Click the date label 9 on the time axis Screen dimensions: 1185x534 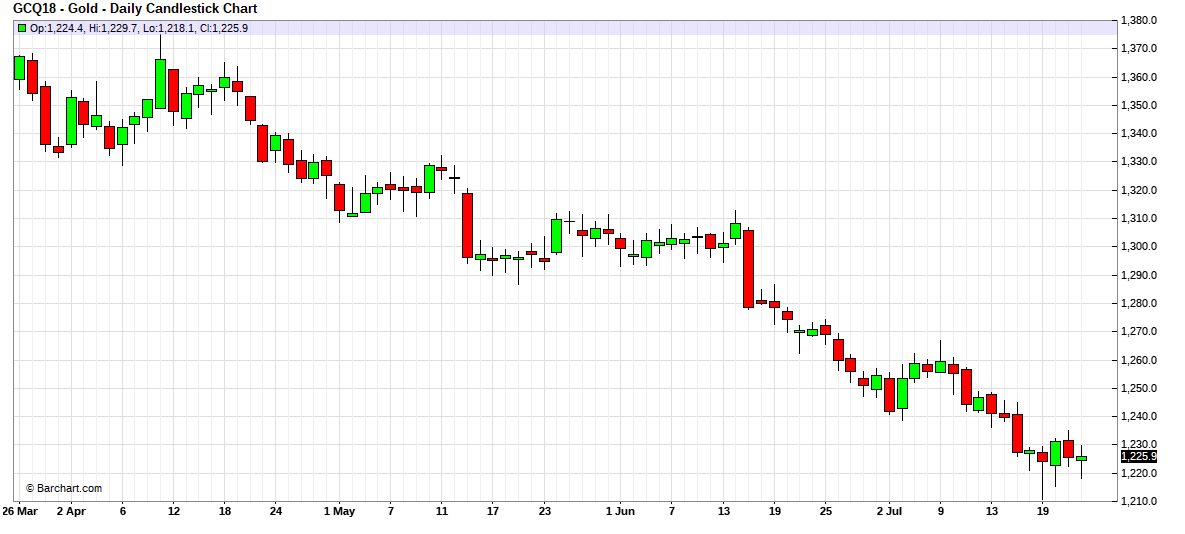941,511
